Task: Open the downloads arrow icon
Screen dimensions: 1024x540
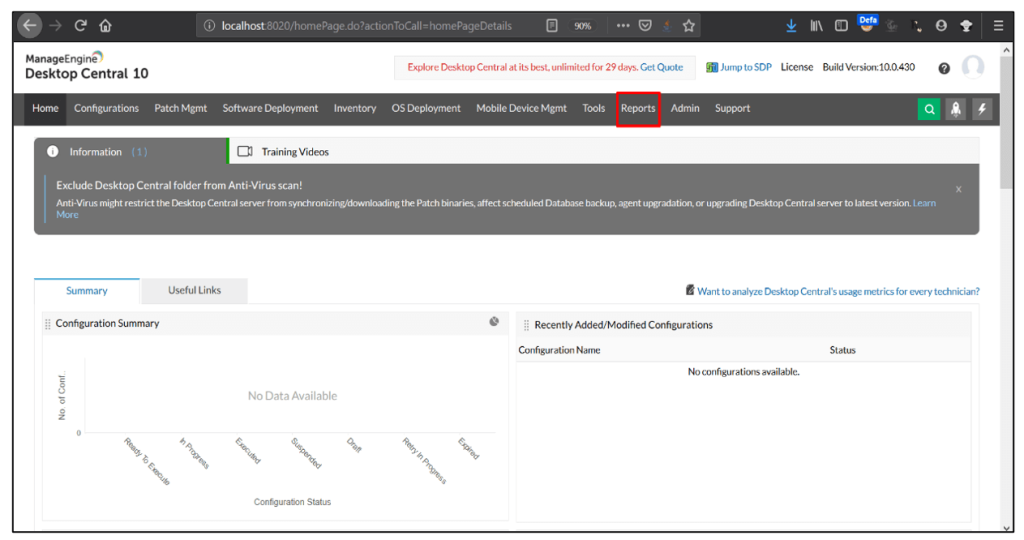Action: click(791, 25)
